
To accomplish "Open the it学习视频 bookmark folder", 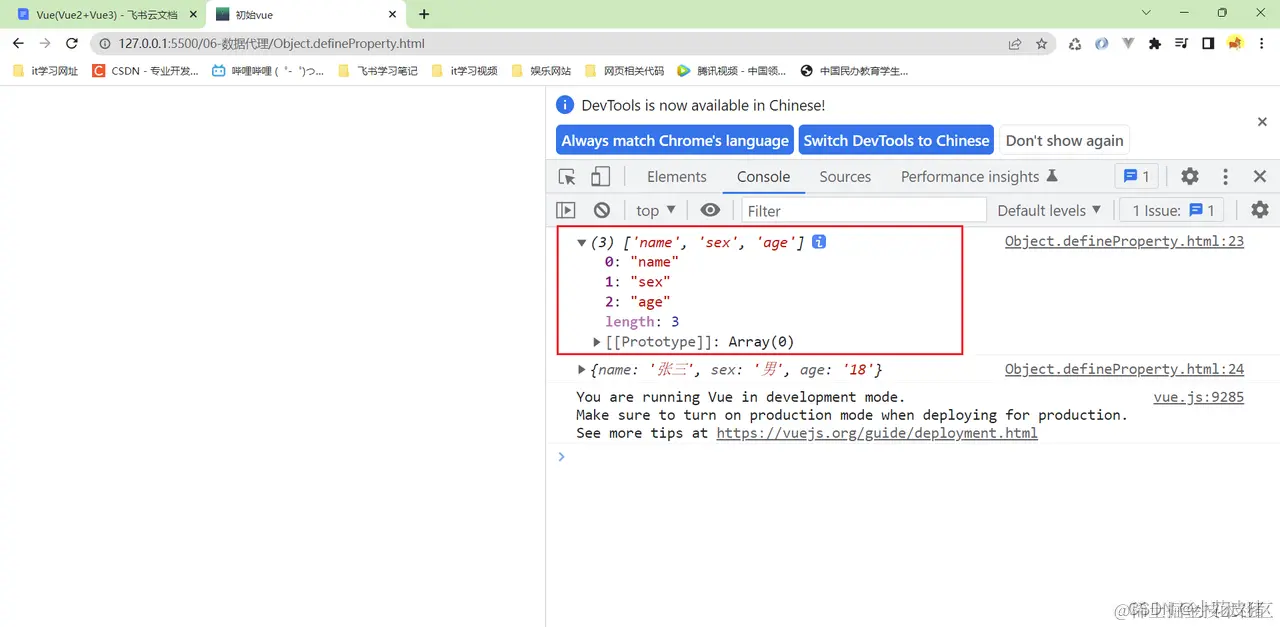I will 465,71.
